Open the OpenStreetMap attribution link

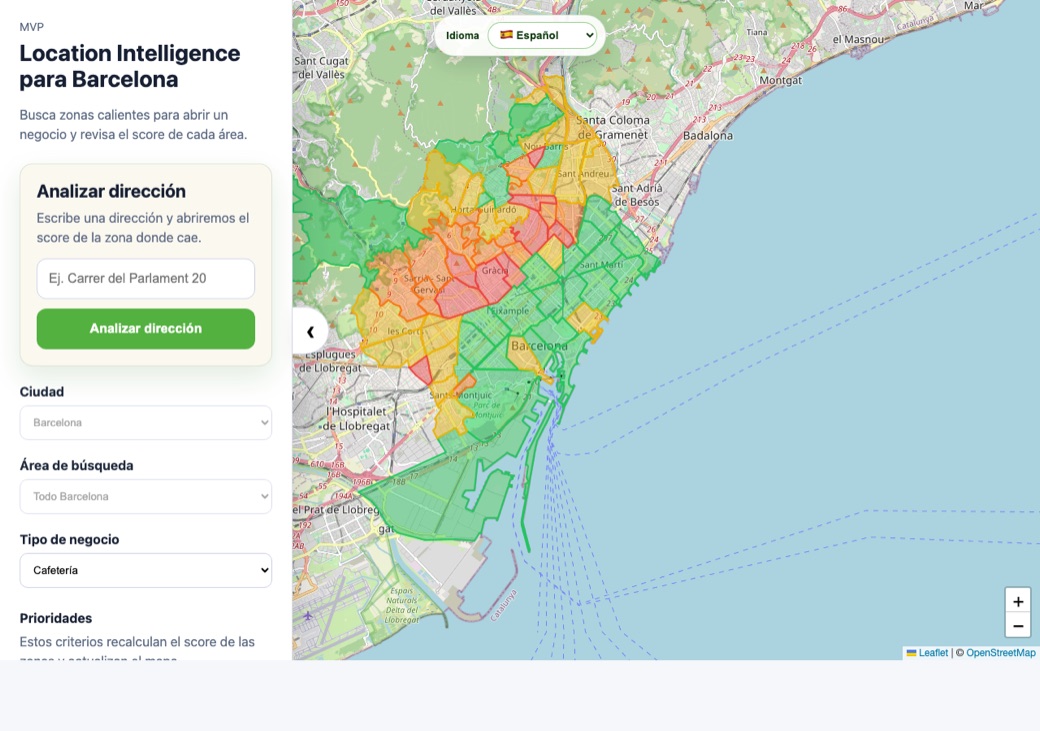(x=1000, y=653)
